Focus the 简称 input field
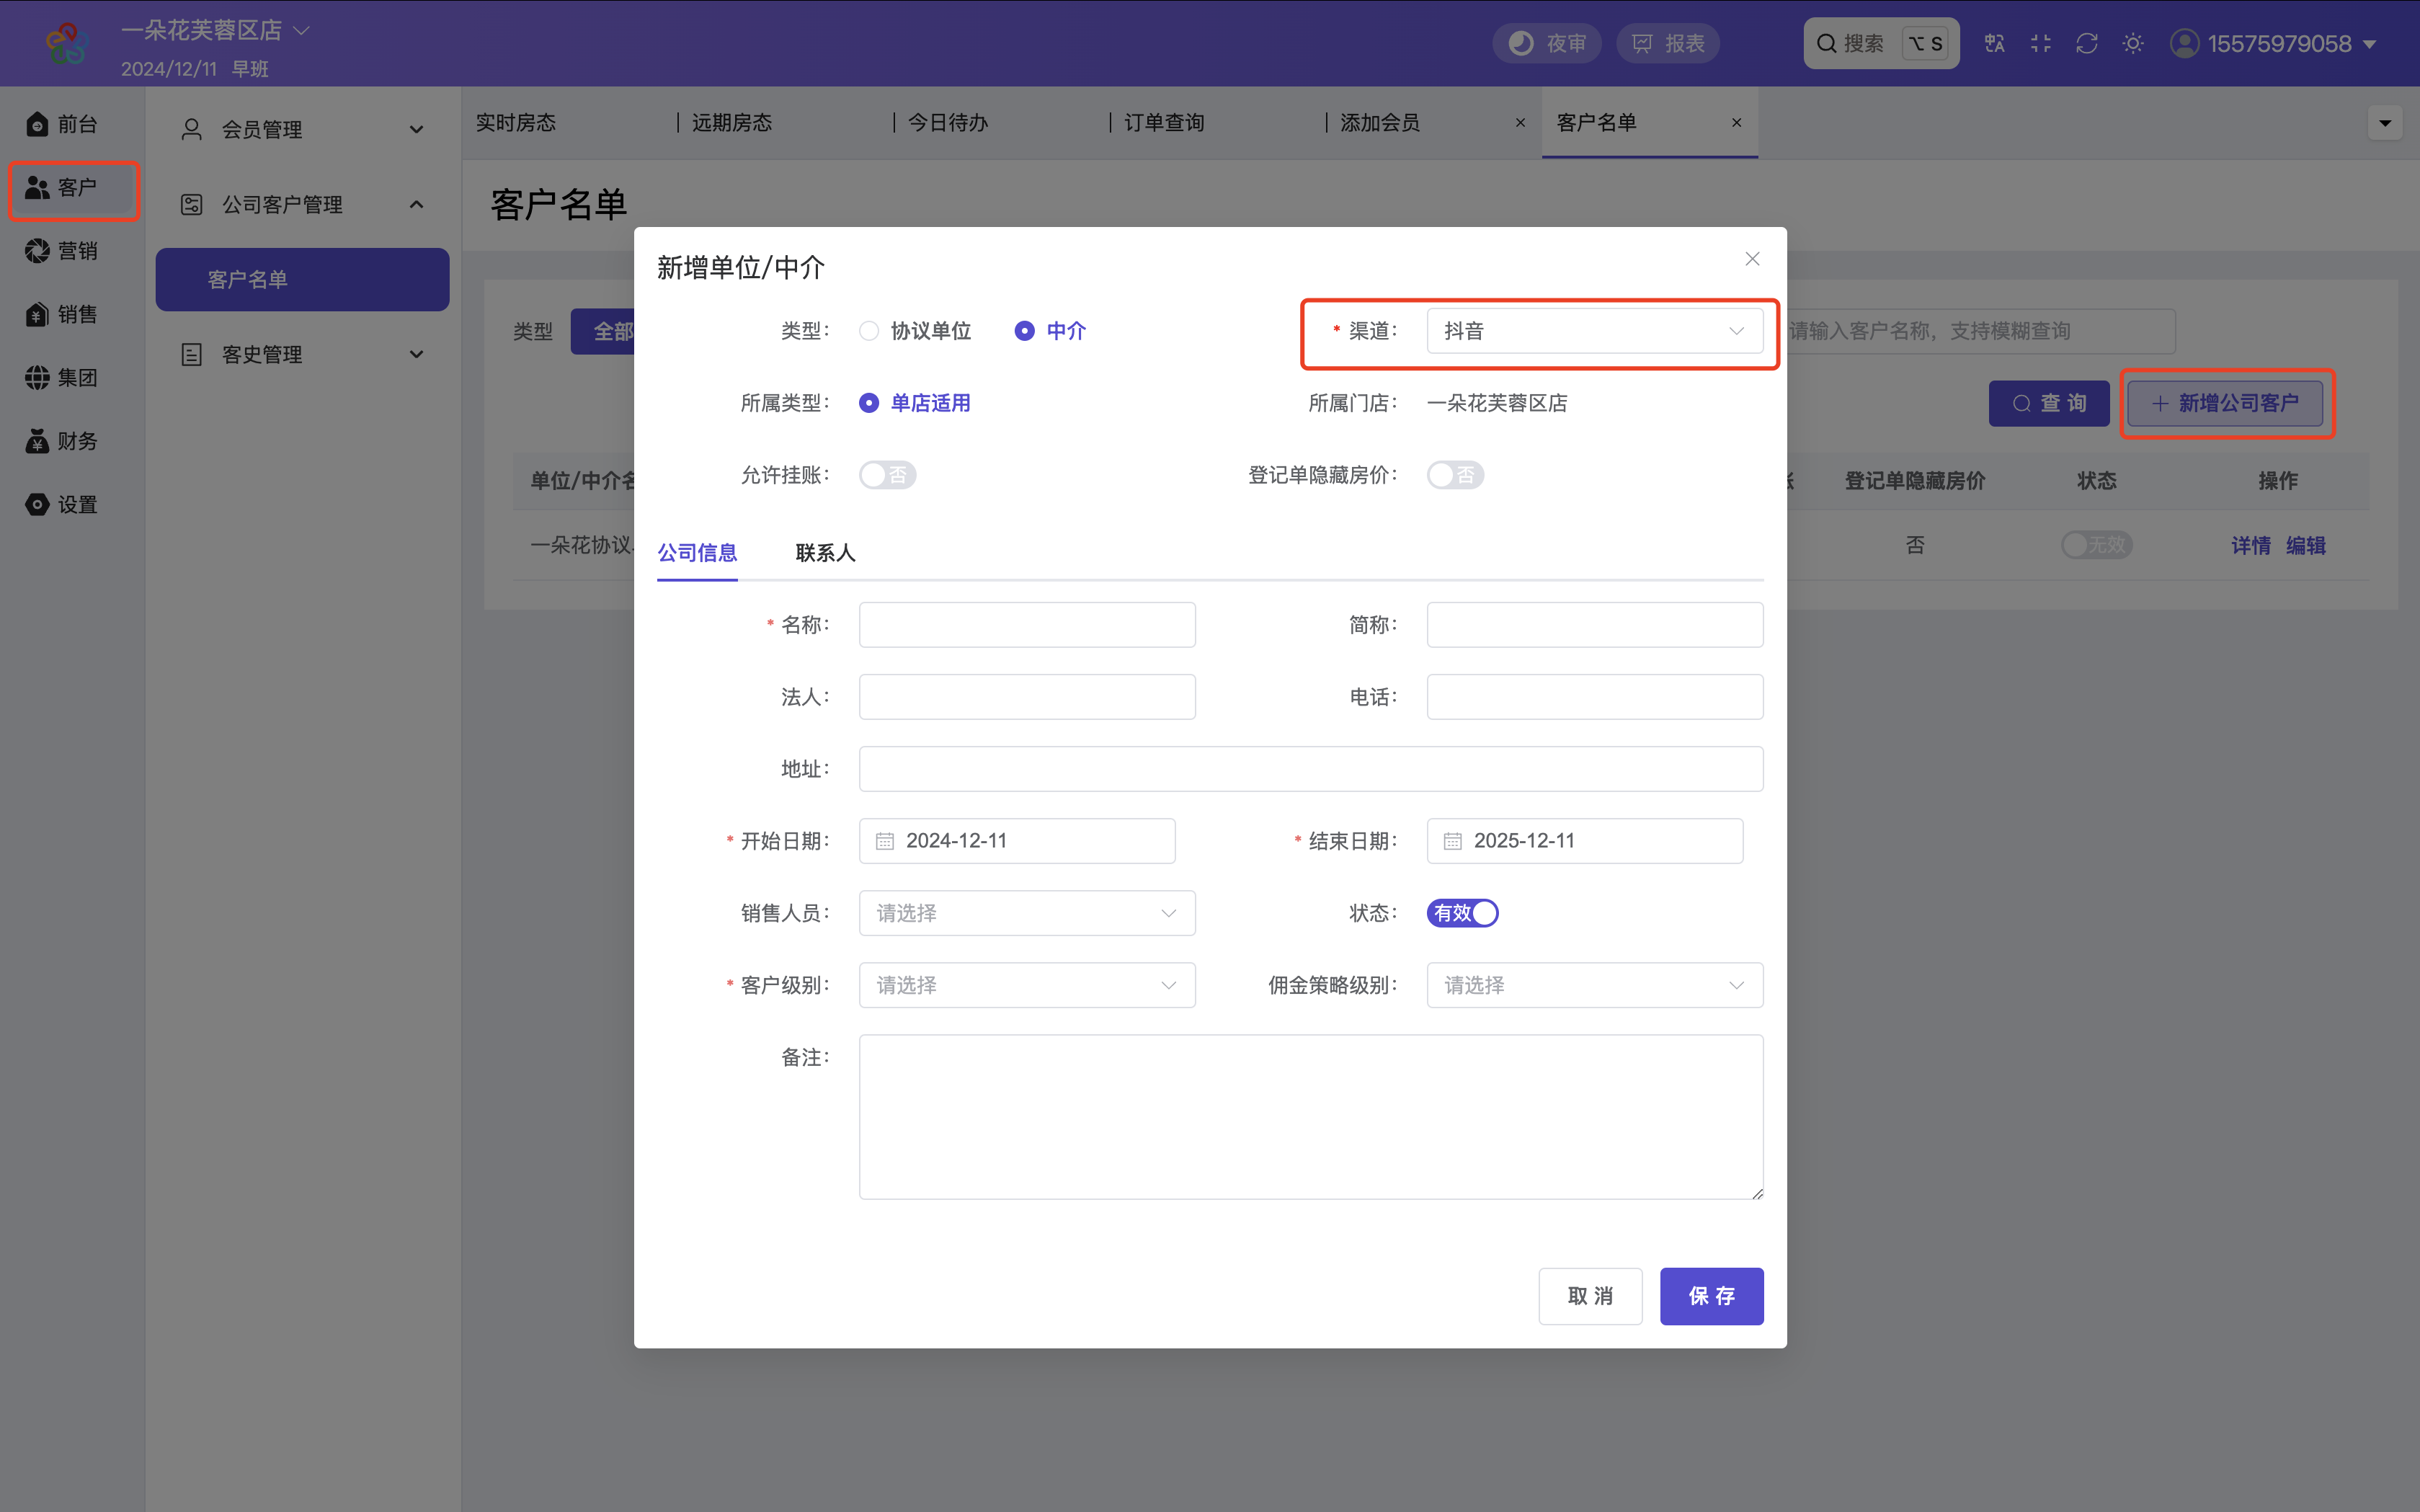Screen dimensions: 2420x1512 [1594, 625]
